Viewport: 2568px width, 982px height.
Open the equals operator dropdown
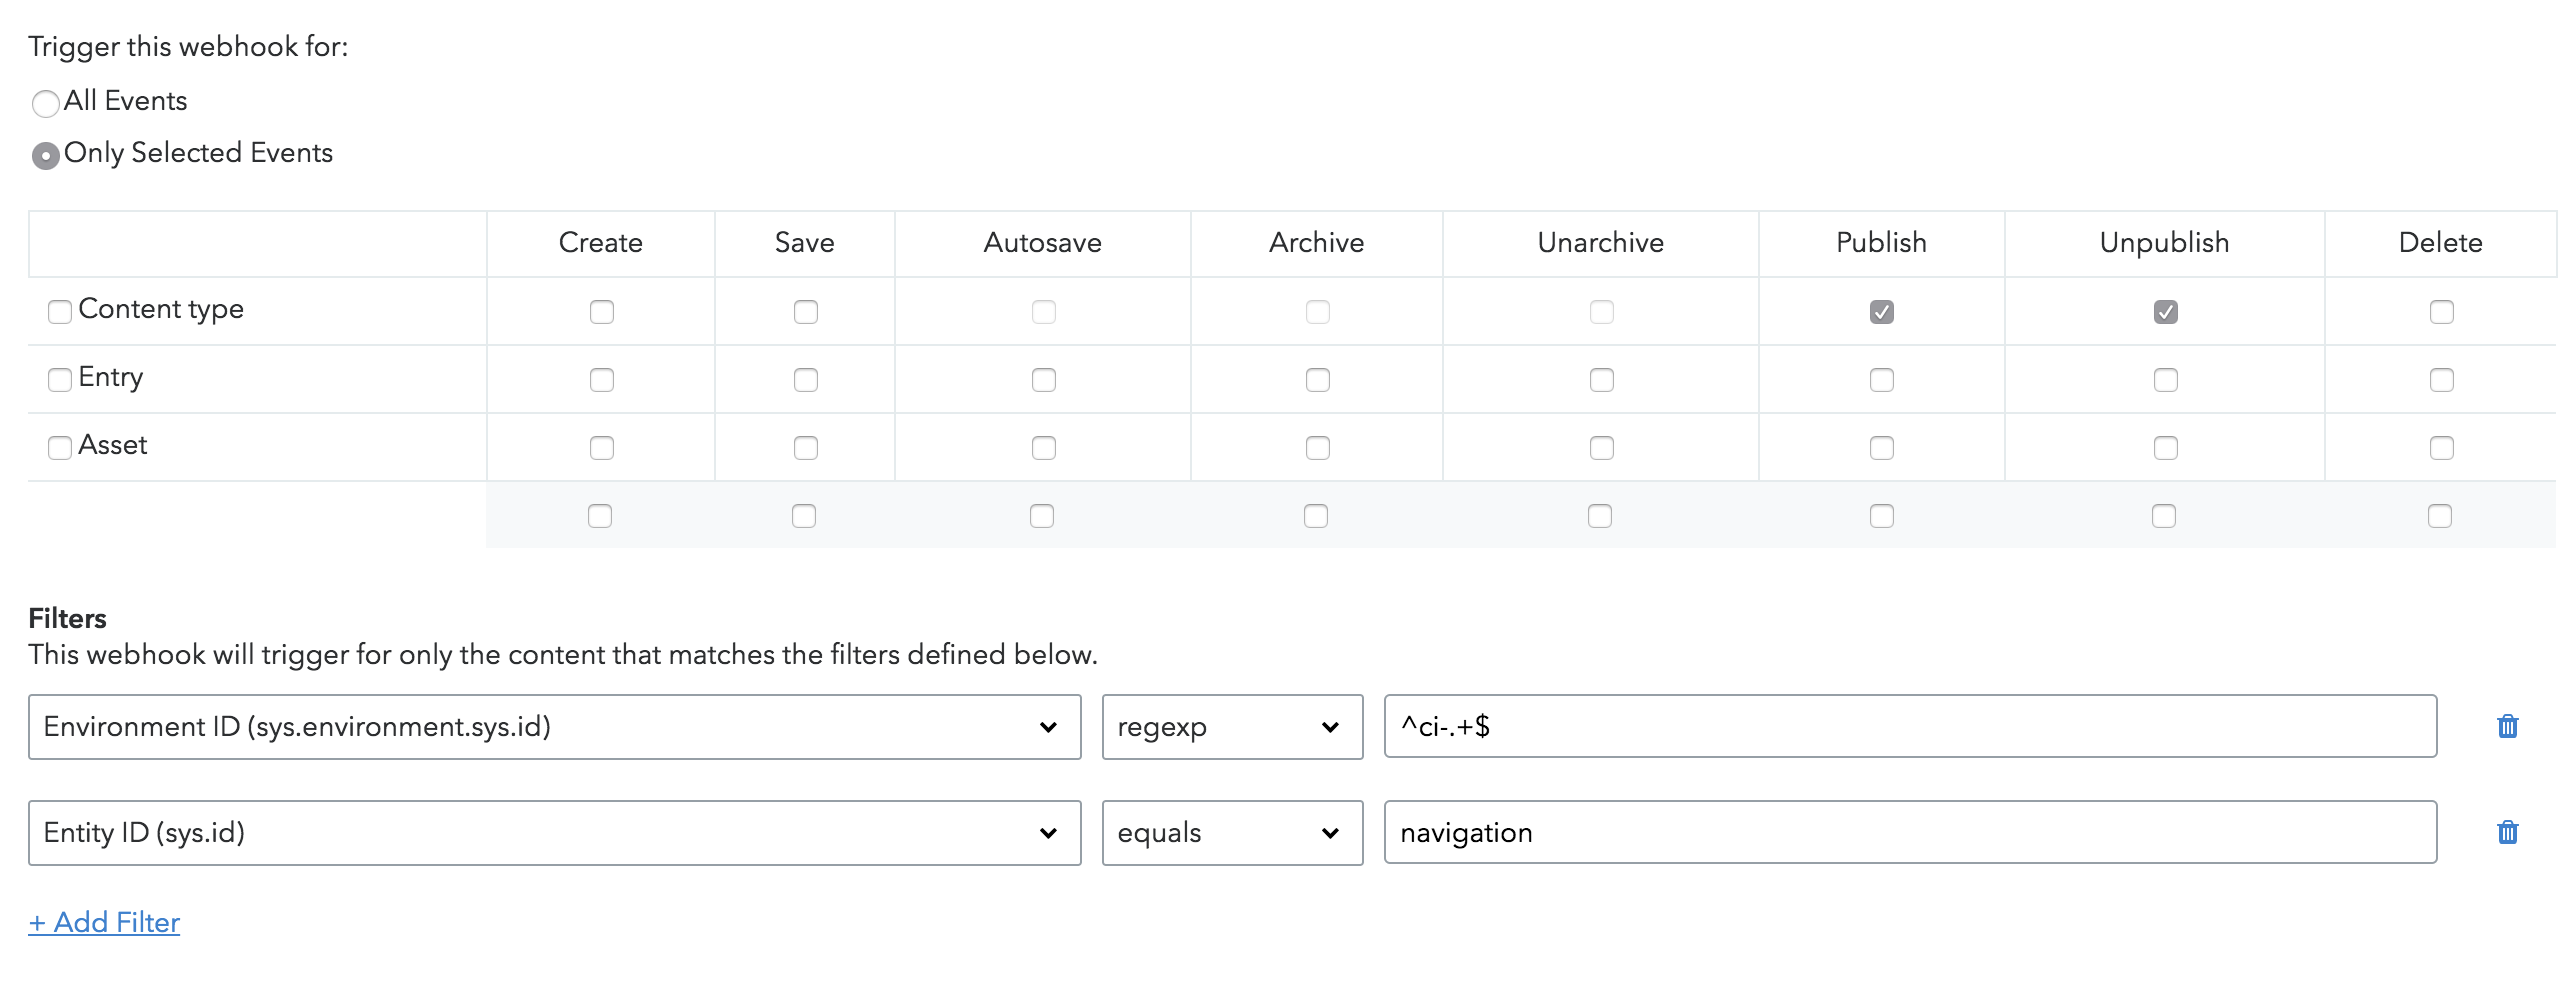(x=1232, y=833)
